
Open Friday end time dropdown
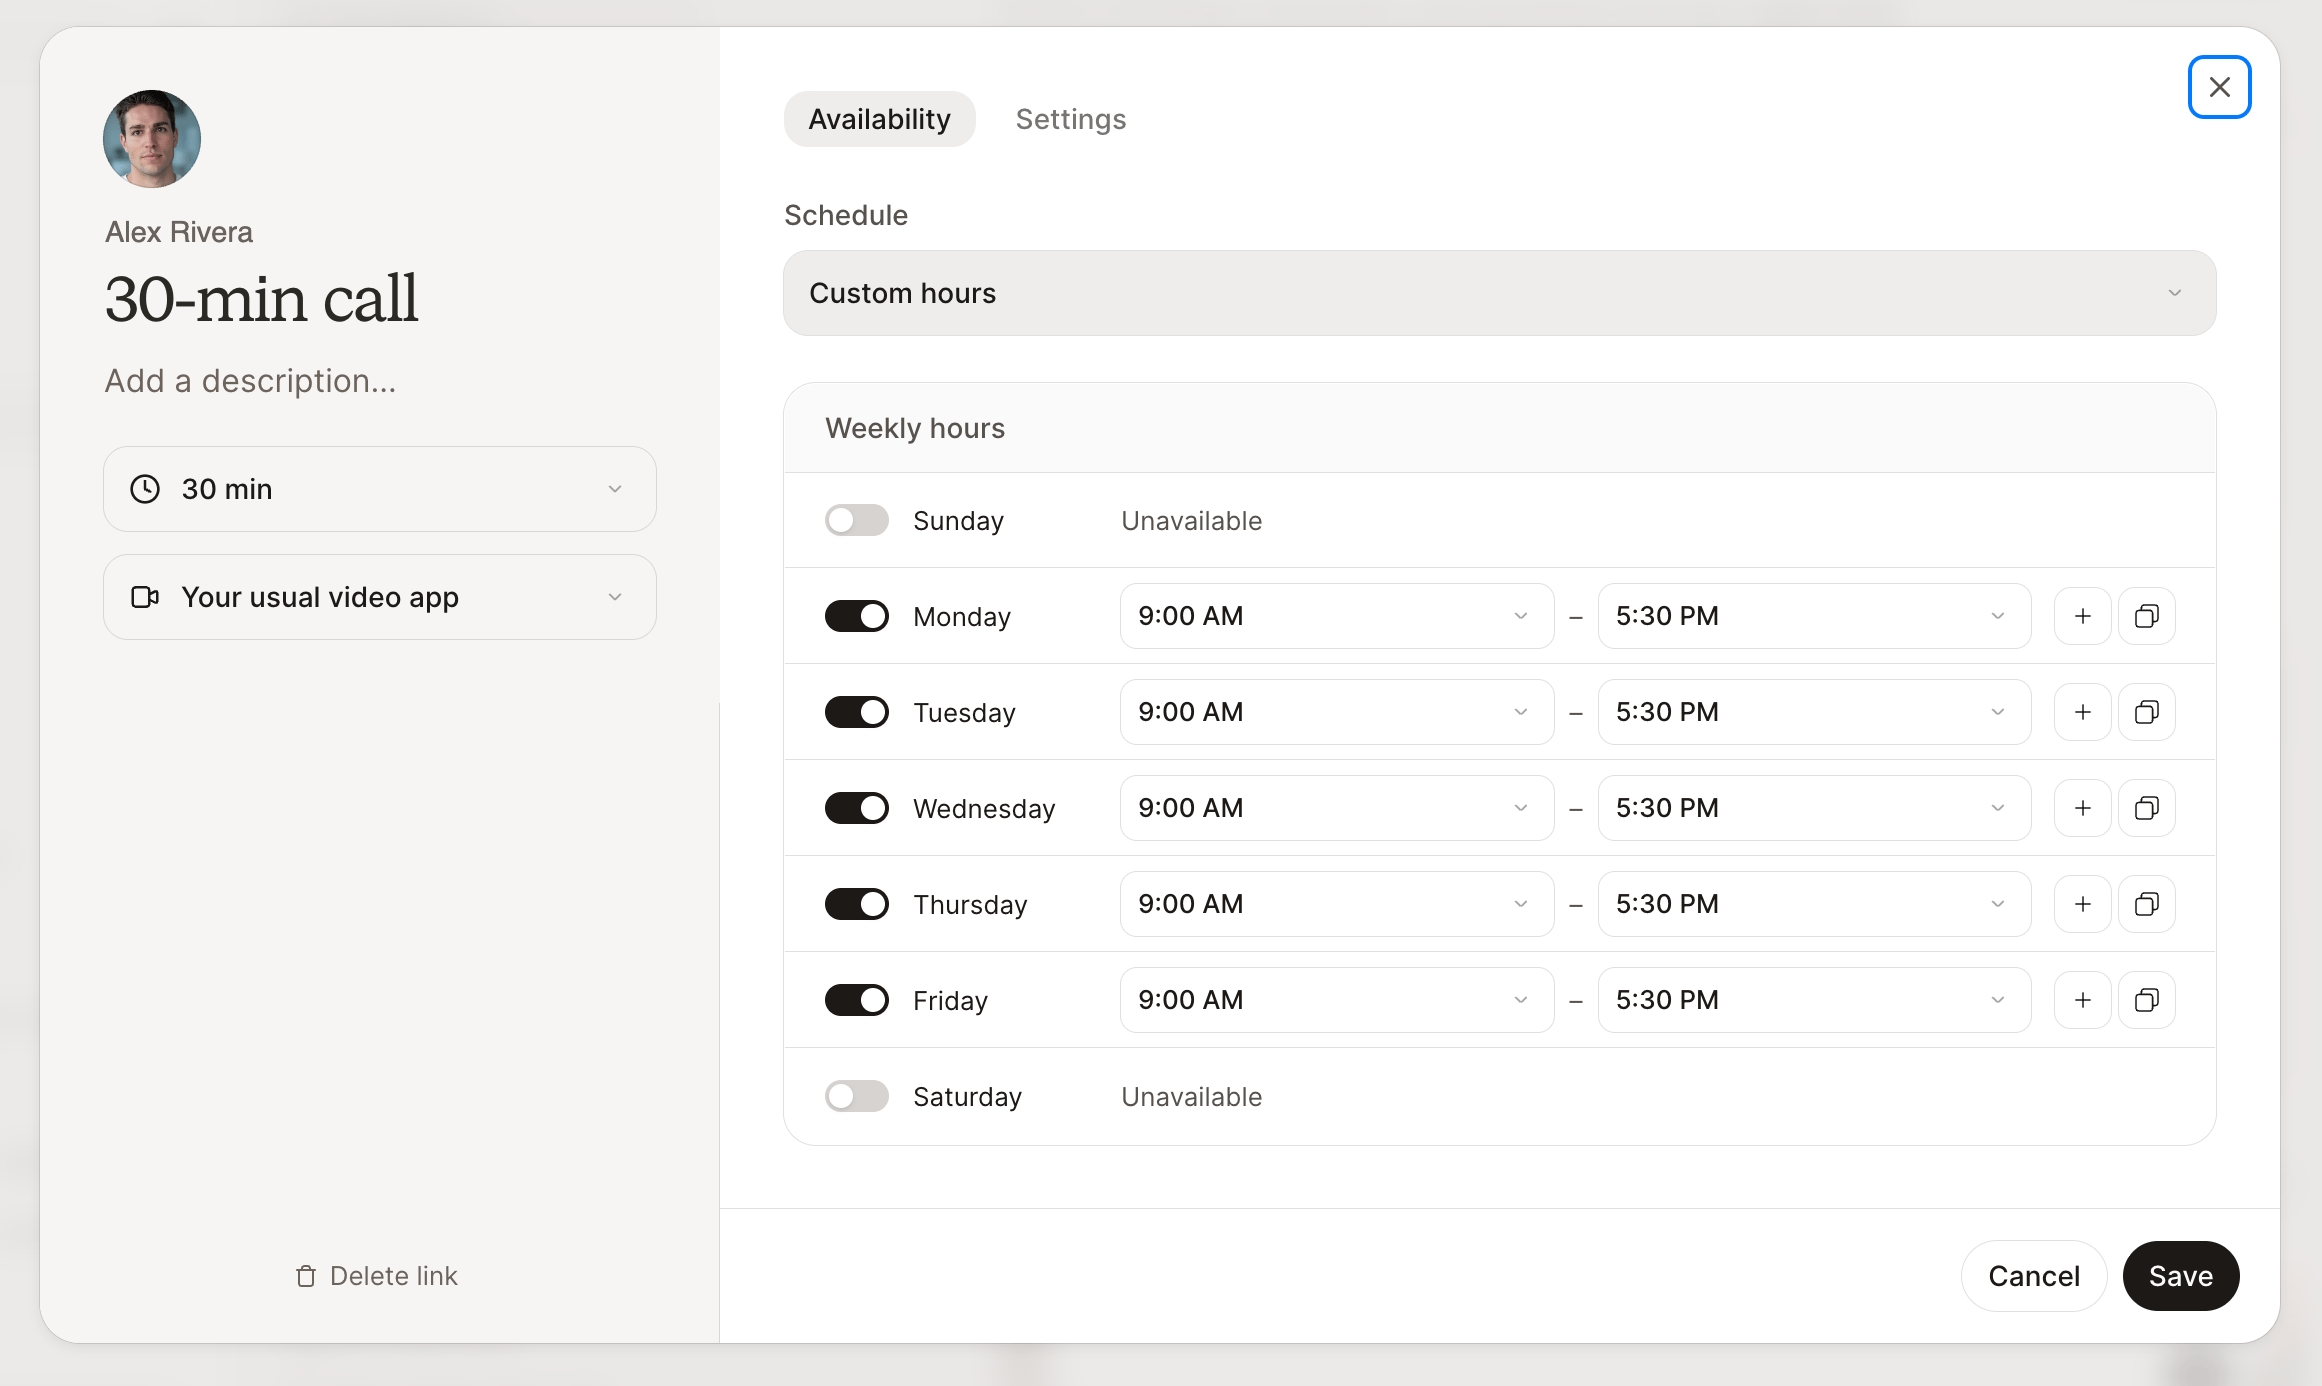tap(1814, 1000)
